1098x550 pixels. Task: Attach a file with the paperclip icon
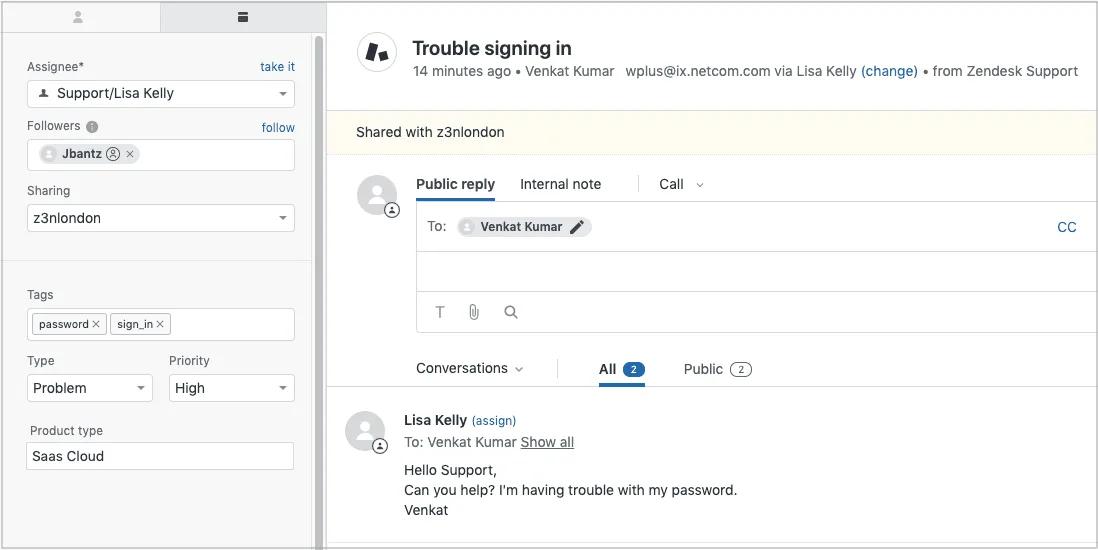coord(474,312)
